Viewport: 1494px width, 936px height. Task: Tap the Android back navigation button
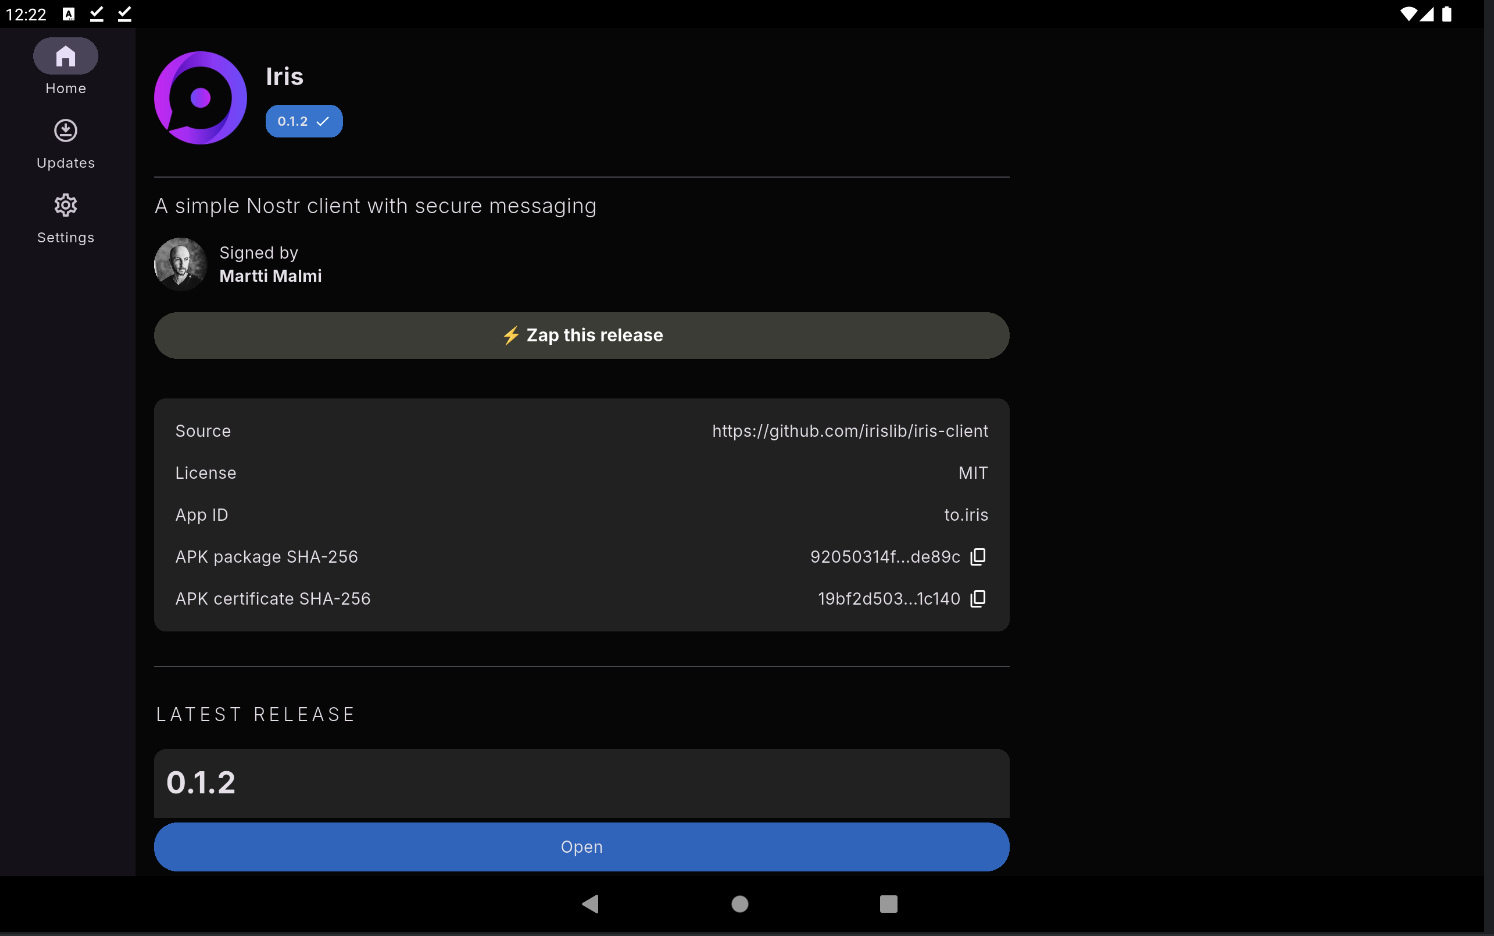(590, 904)
